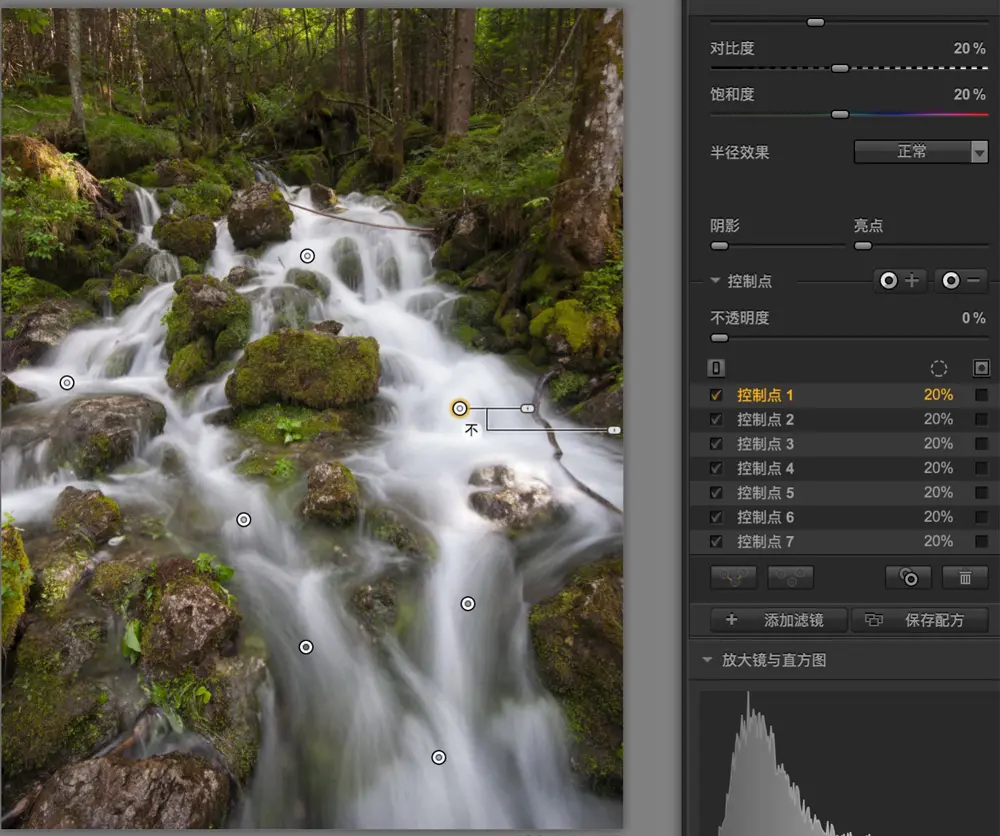The height and width of the screenshot is (836, 1000).
Task: Select the 控制点 4 row label
Action: pos(765,468)
